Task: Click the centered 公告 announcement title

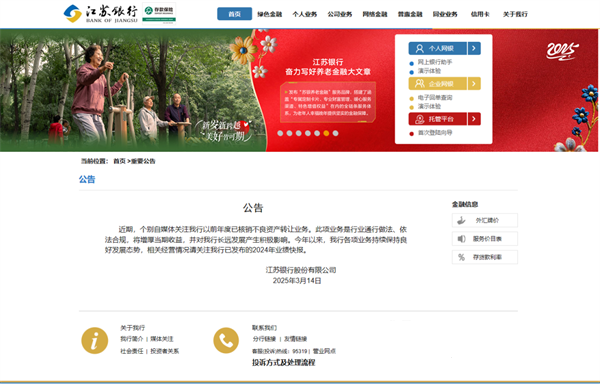Action: pyautogui.click(x=253, y=208)
